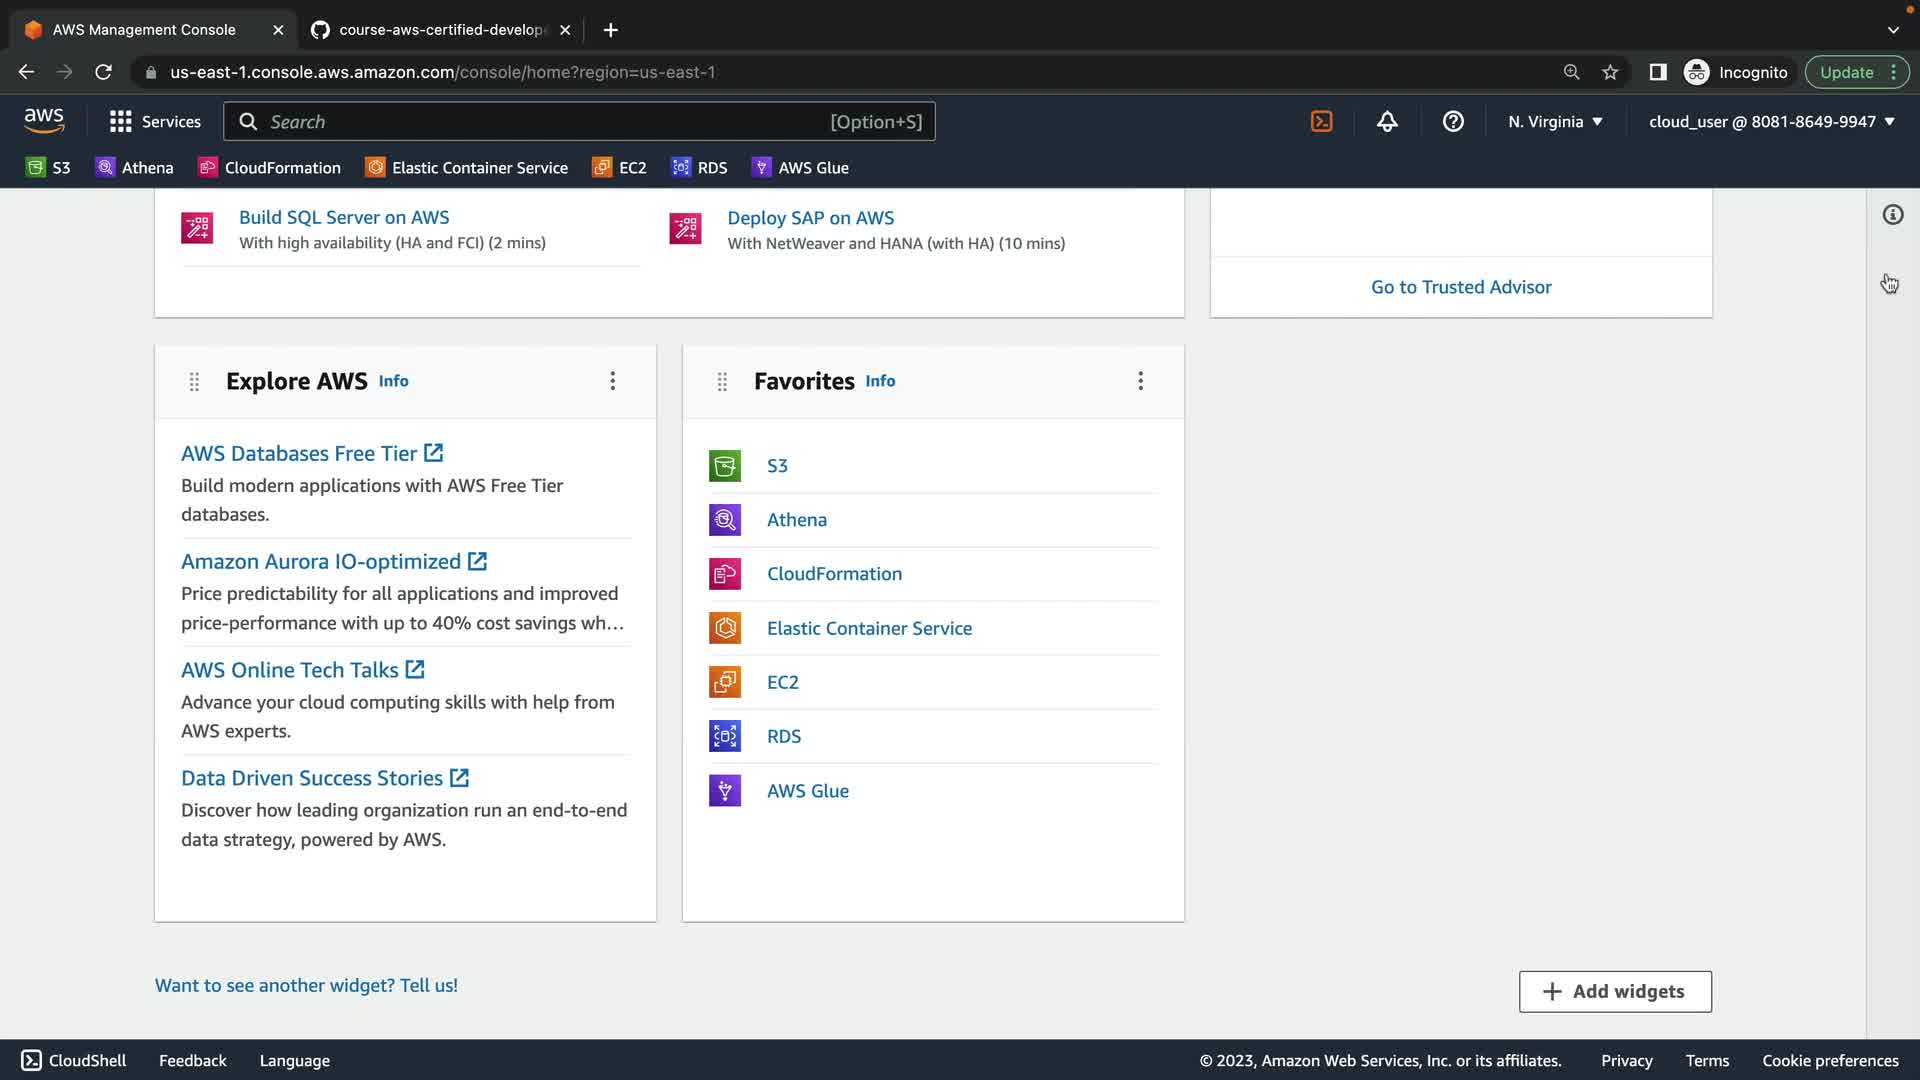Open Explore AWS widget options menu
The image size is (1920, 1080).
click(613, 381)
